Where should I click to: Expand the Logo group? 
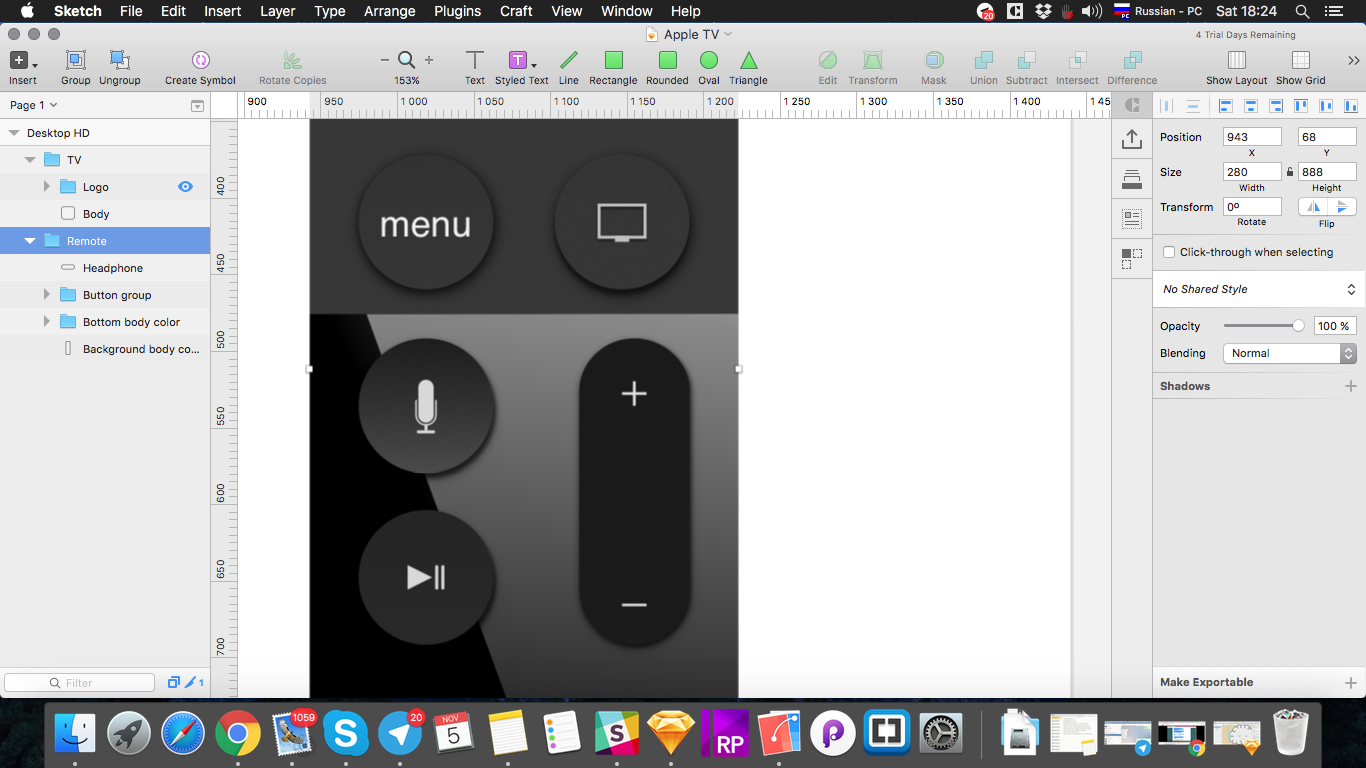pyautogui.click(x=46, y=186)
